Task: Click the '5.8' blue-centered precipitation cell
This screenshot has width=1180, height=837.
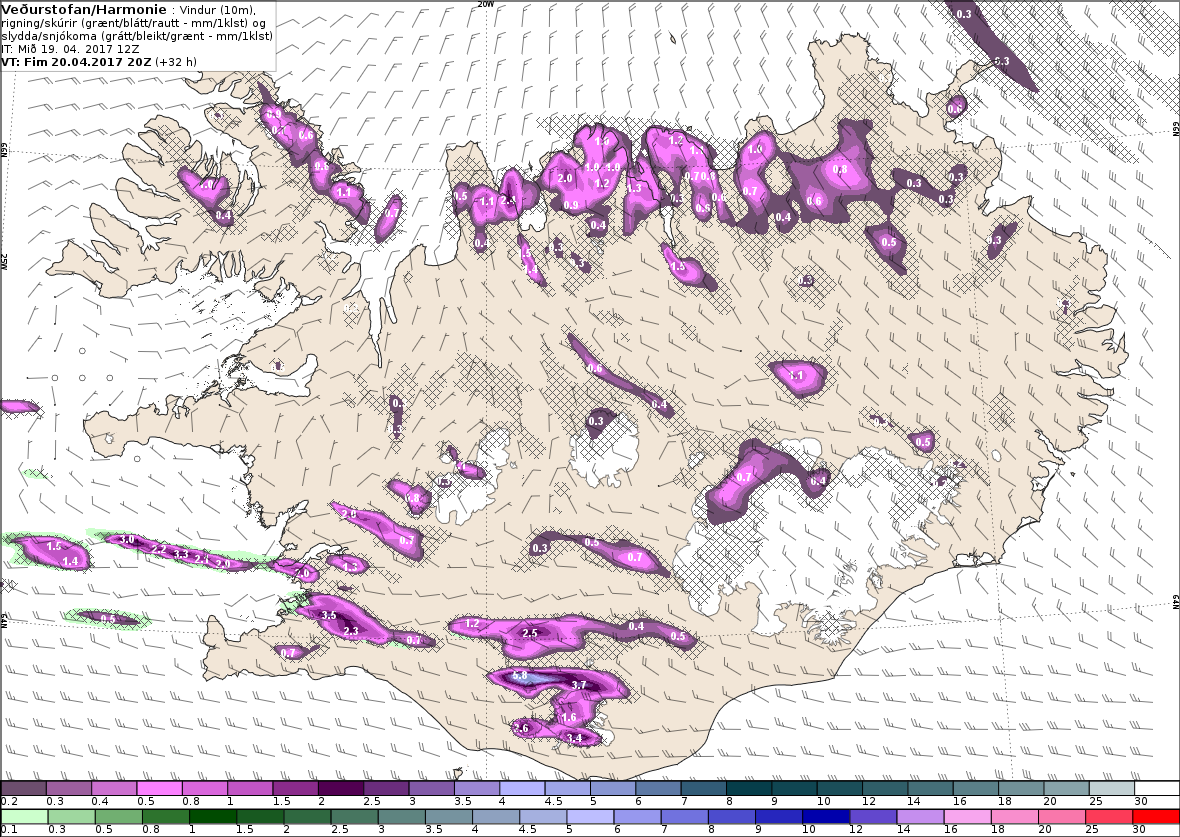Action: click(x=531, y=678)
